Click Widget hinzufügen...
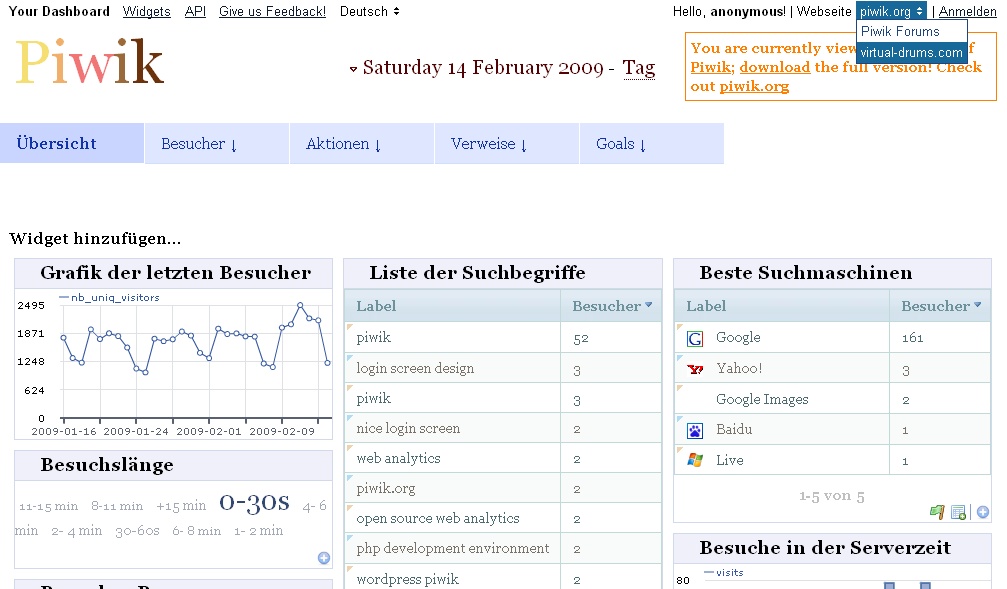Viewport: 1007px width, 589px height. pyautogui.click(x=95, y=239)
